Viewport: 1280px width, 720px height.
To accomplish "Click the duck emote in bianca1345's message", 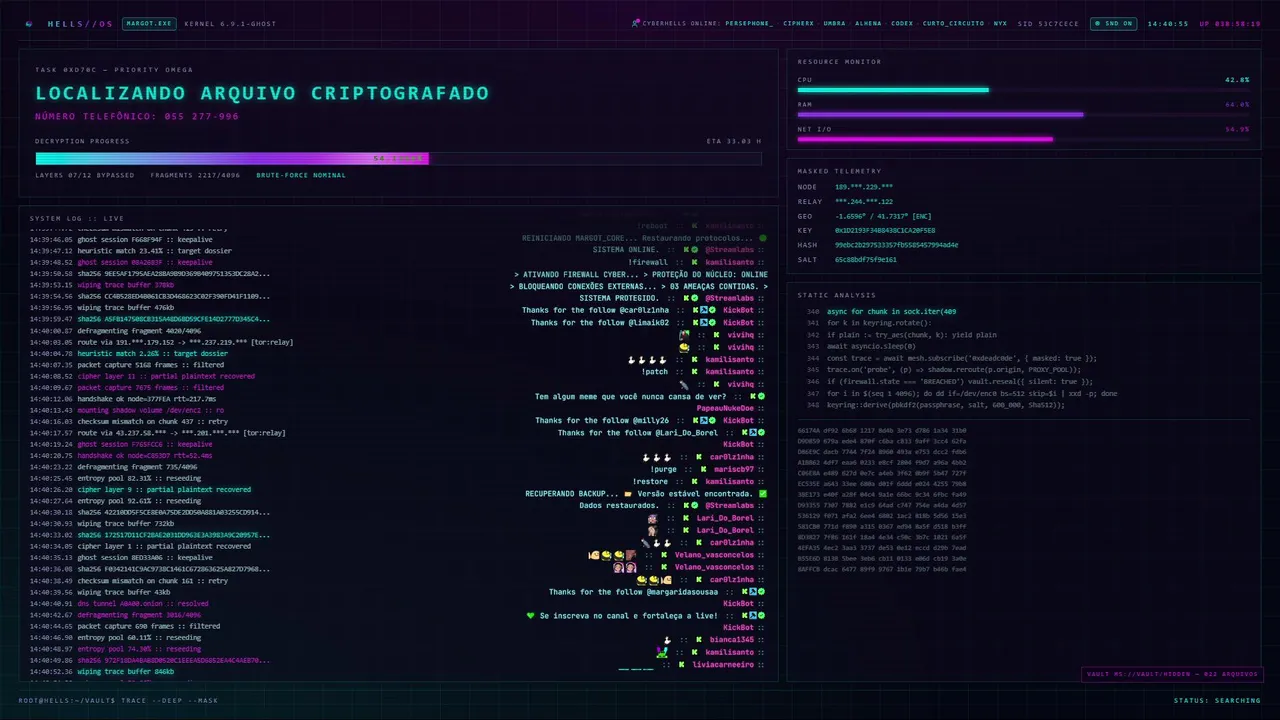I will point(667,640).
